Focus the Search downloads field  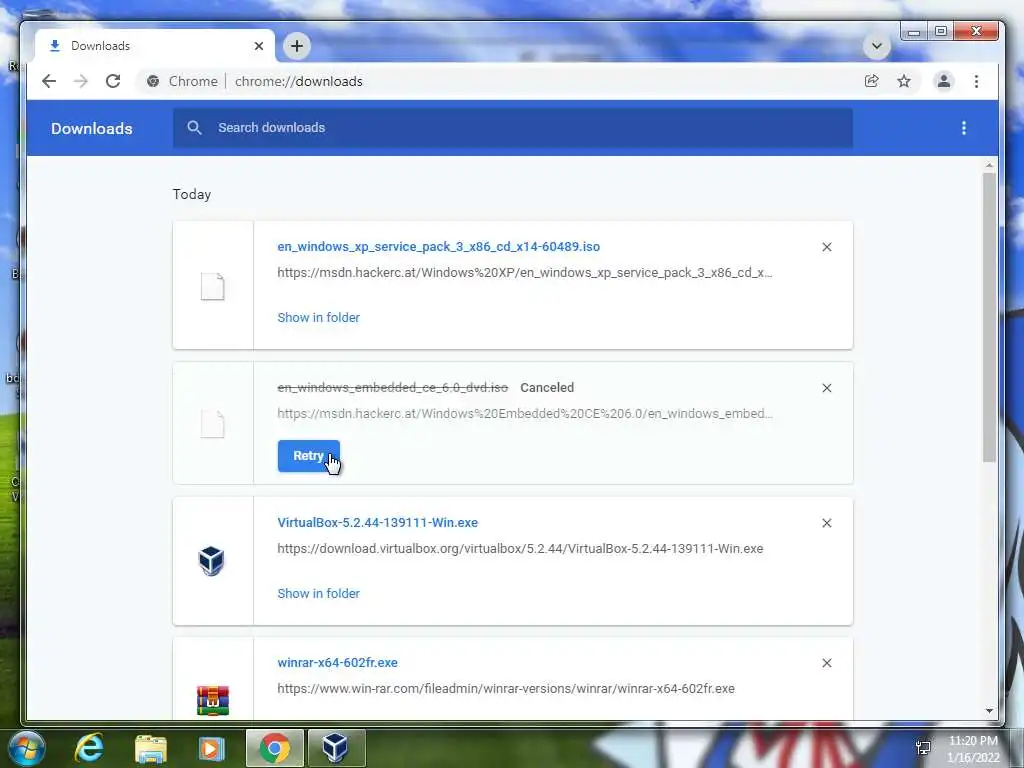pos(513,128)
